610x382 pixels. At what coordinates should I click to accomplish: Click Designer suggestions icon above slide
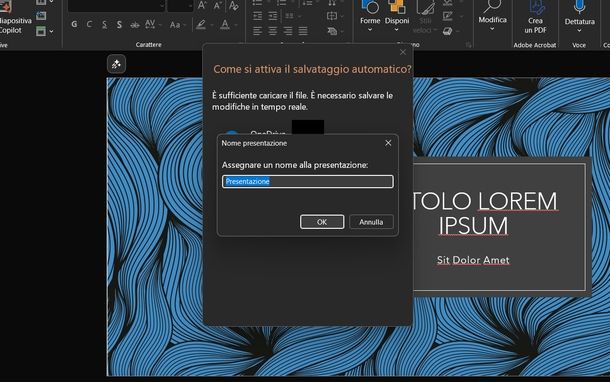(116, 64)
